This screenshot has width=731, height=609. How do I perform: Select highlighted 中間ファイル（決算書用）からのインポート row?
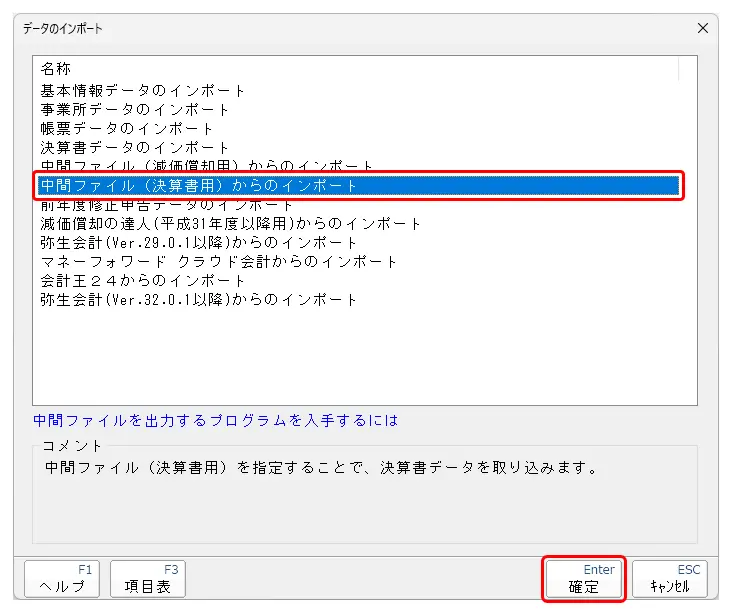point(199,185)
